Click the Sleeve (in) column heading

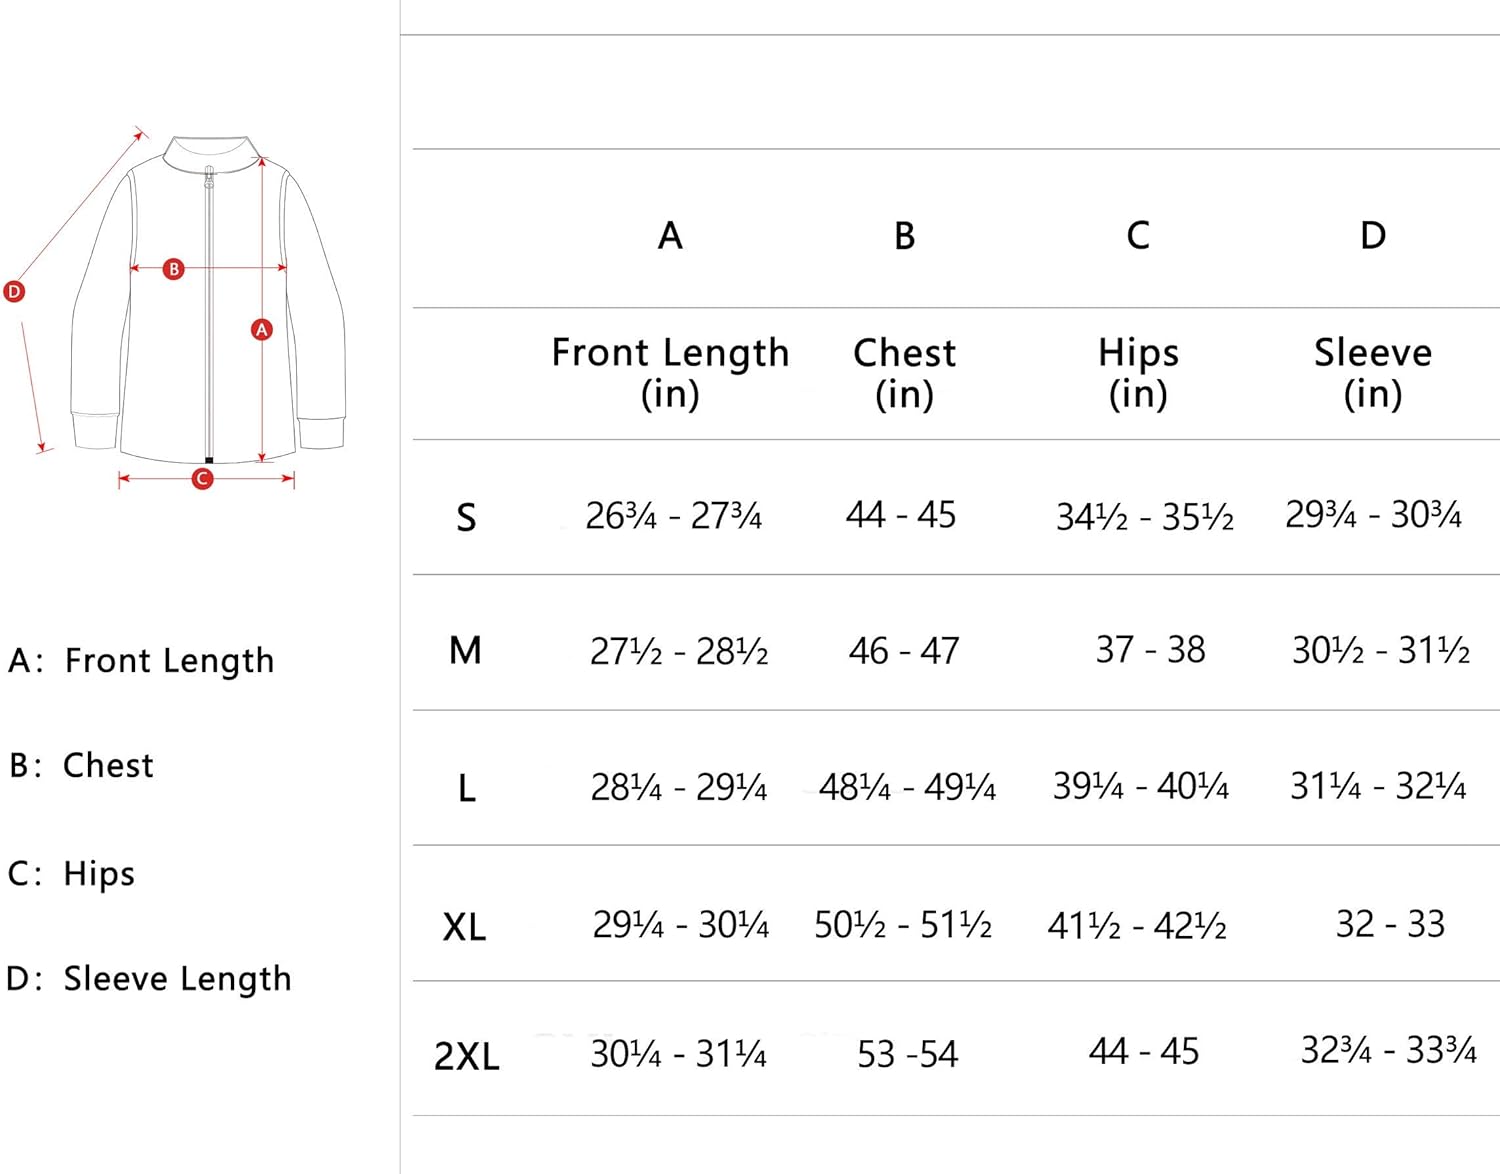[1373, 372]
